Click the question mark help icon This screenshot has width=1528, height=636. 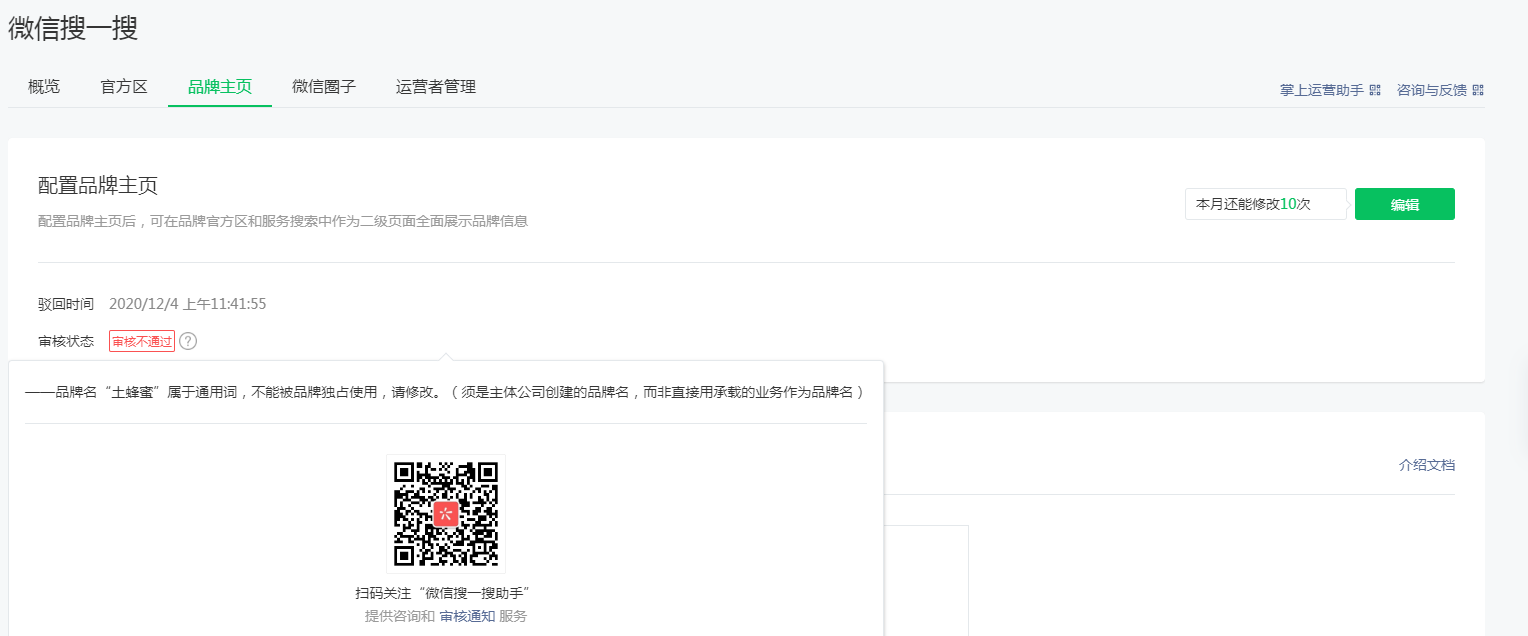pyautogui.click(x=188, y=341)
